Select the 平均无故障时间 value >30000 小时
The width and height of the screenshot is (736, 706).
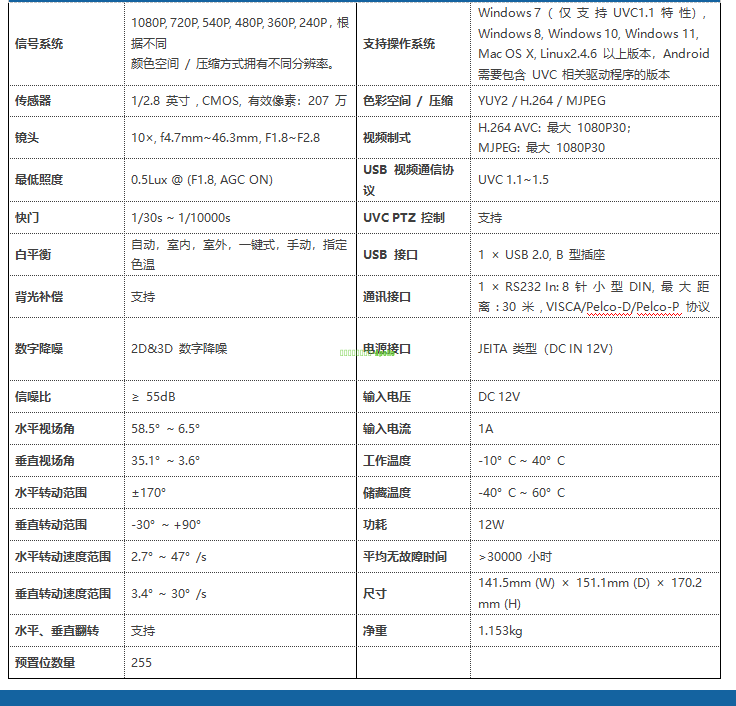pos(515,556)
